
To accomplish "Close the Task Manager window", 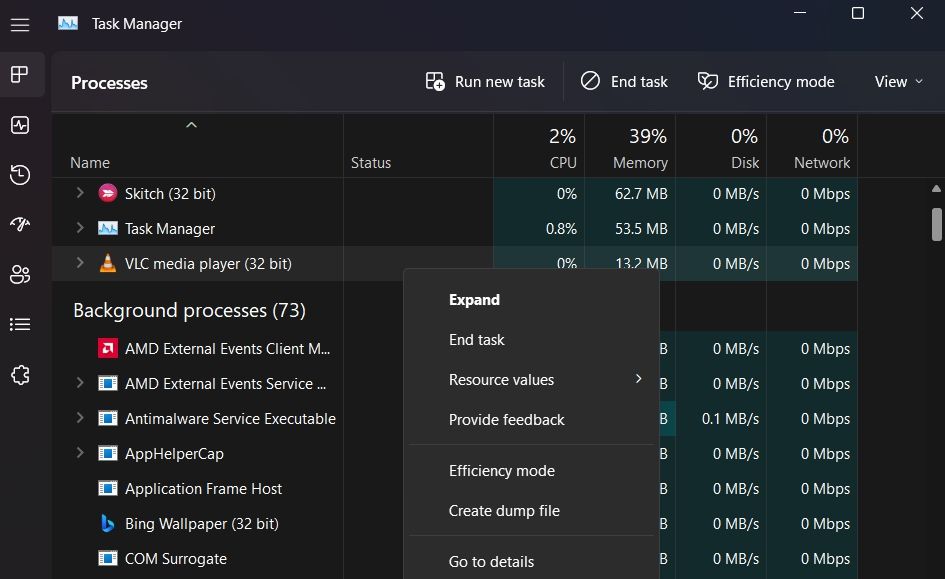I will (x=917, y=13).
